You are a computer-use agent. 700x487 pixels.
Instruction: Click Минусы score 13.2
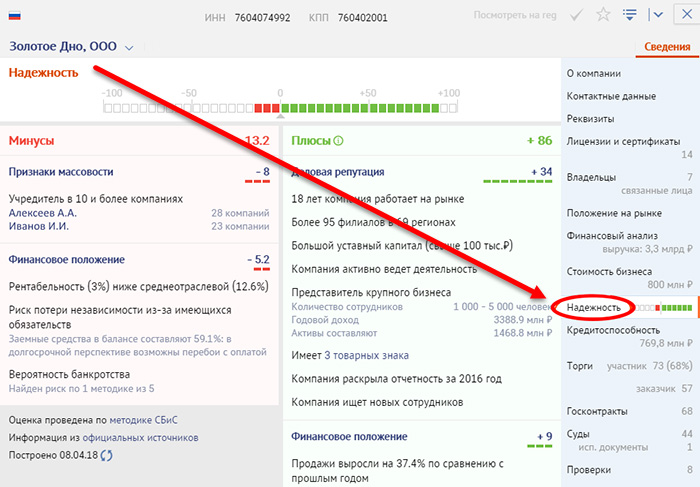point(257,141)
